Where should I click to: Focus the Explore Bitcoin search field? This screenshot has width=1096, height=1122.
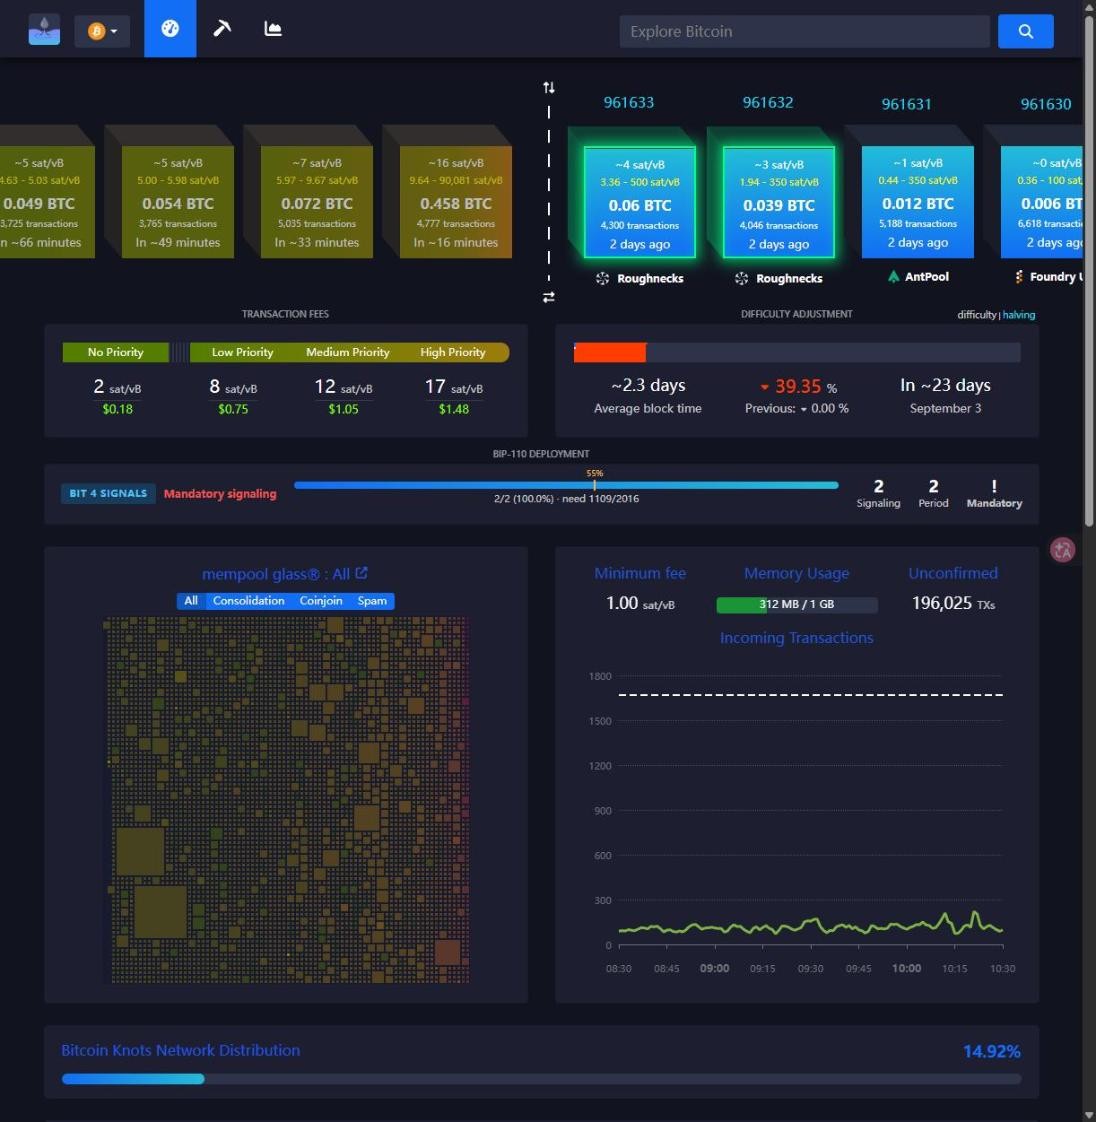pyautogui.click(x=804, y=31)
